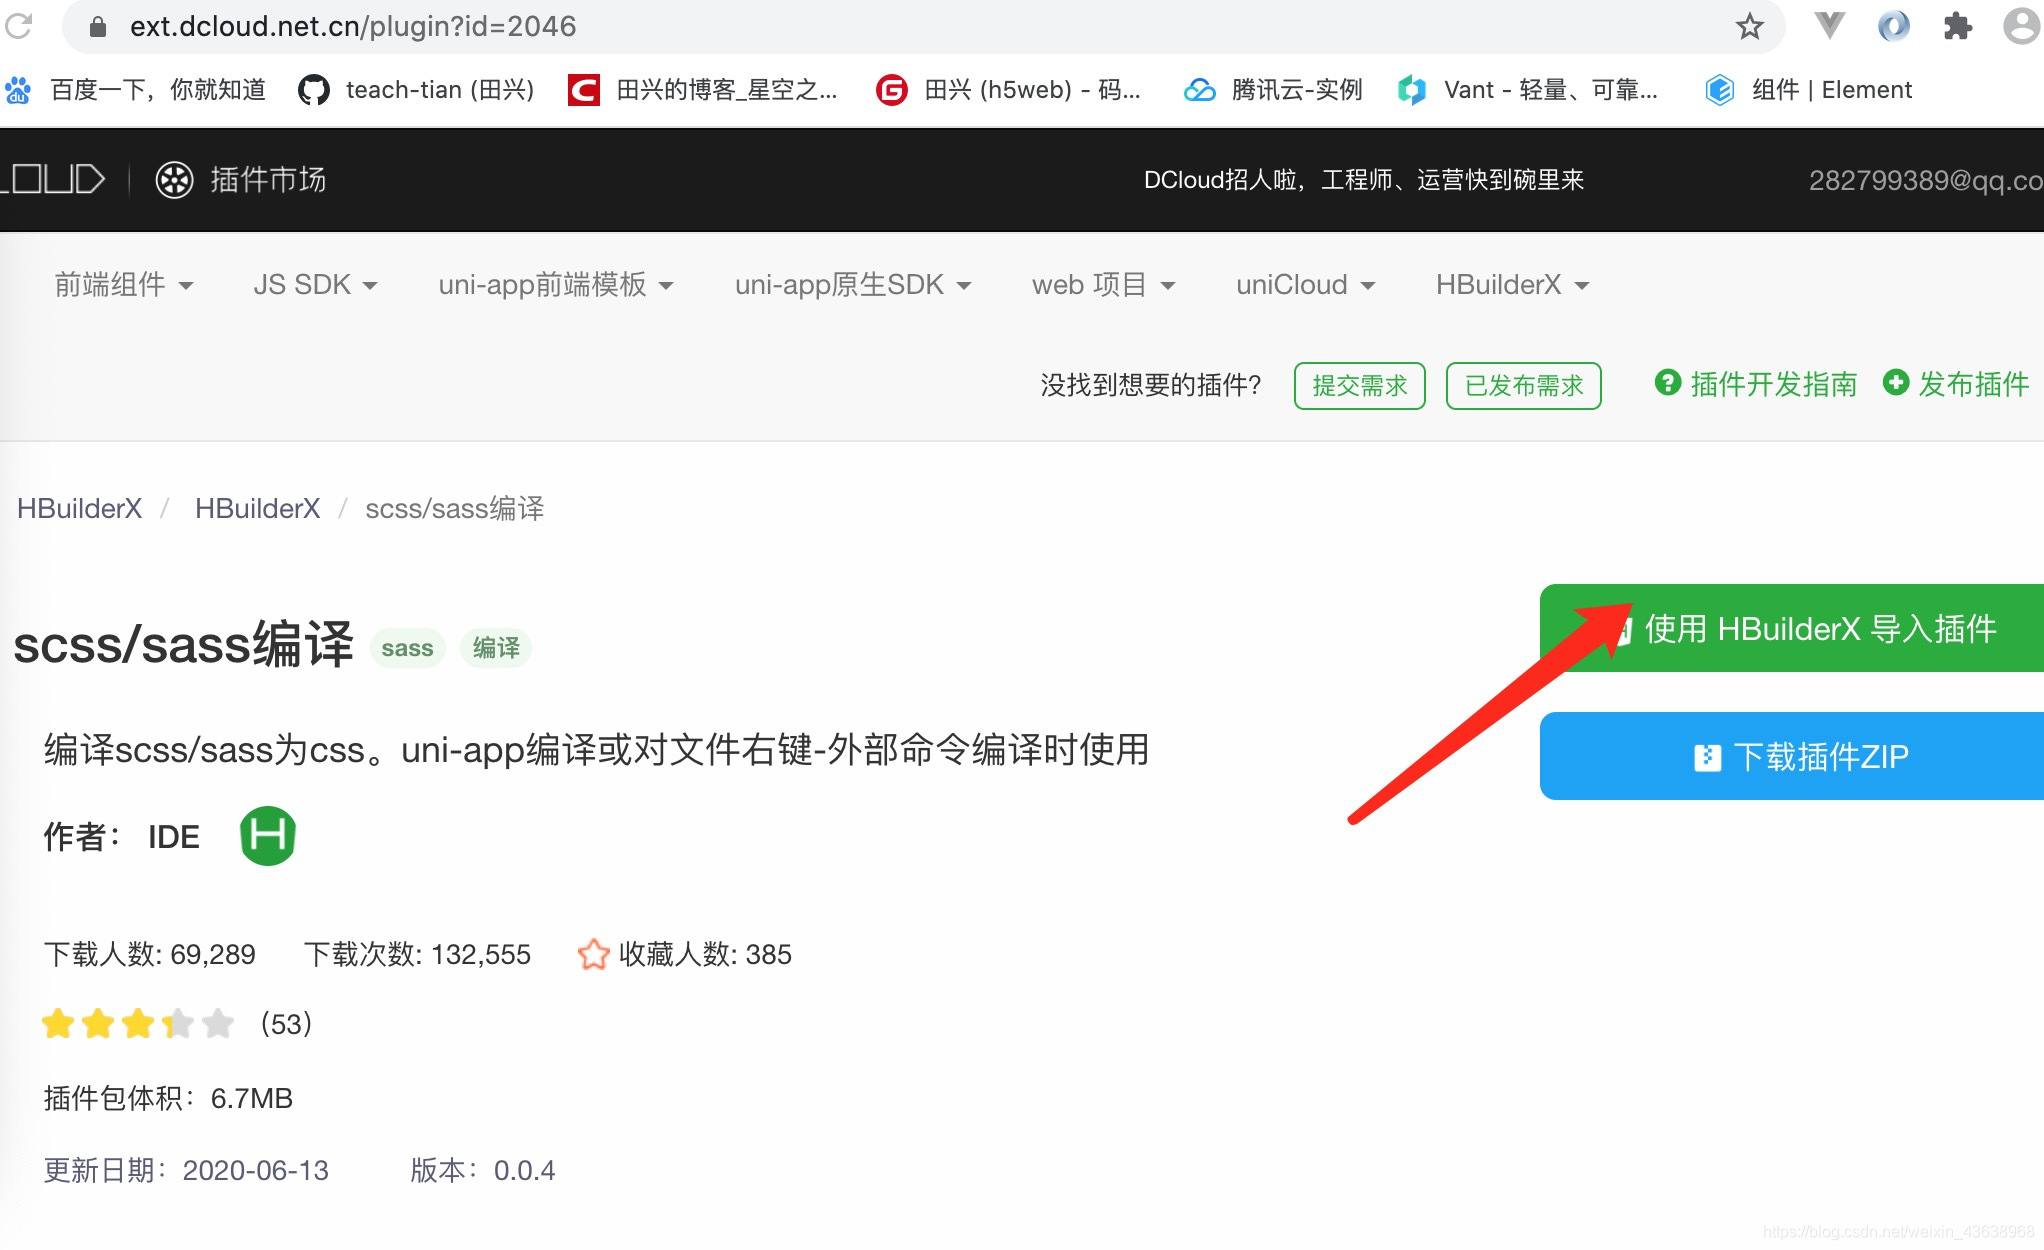Click the blue circular extension icon
Screen dimensions: 2044x1250
coord(1893,26)
